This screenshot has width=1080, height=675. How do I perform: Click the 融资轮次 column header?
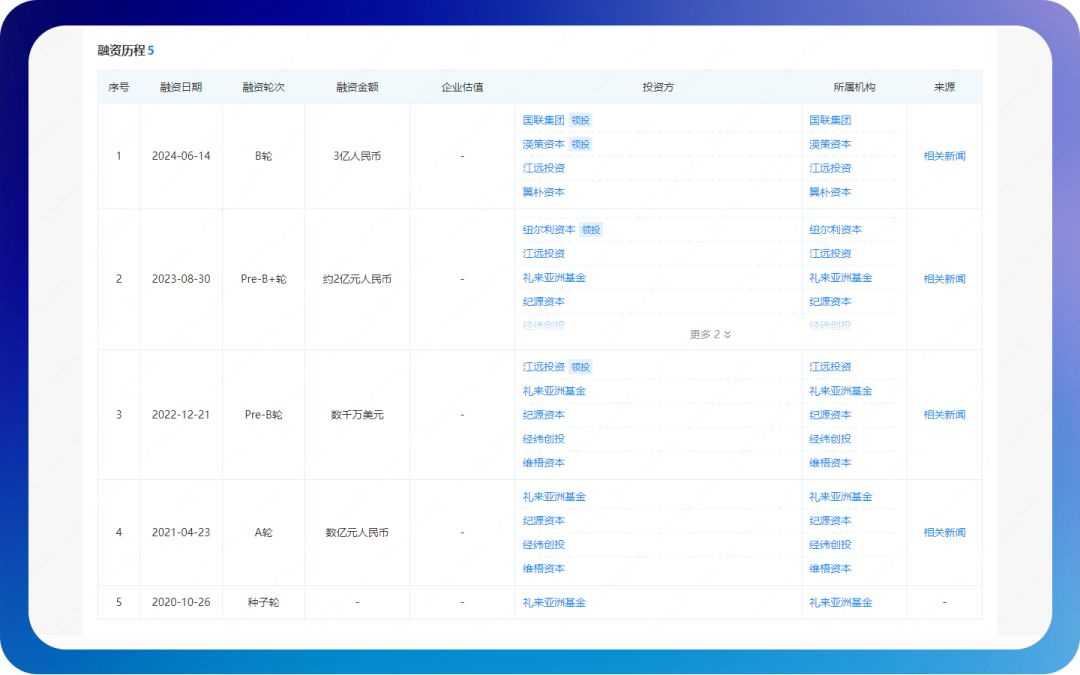(x=263, y=87)
